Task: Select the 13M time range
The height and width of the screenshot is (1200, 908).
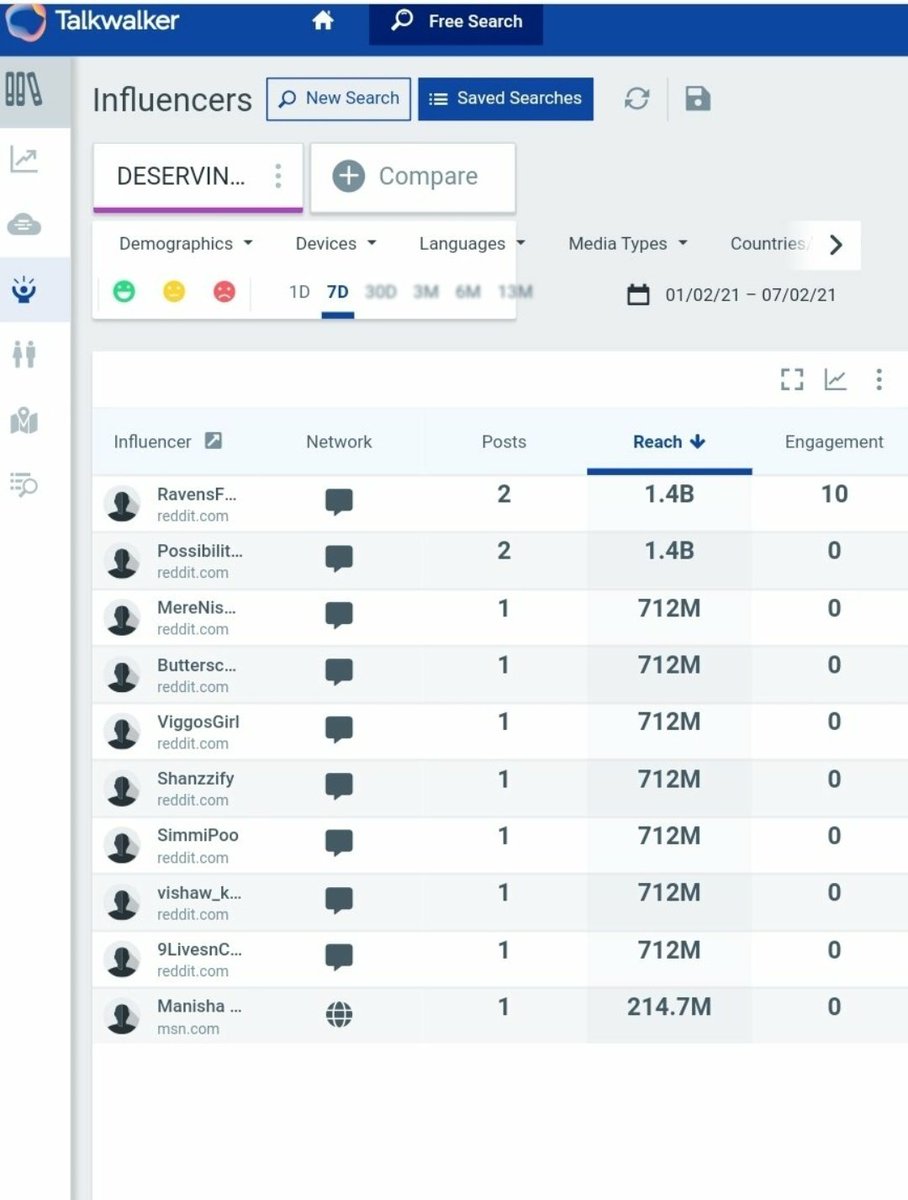Action: 514,292
